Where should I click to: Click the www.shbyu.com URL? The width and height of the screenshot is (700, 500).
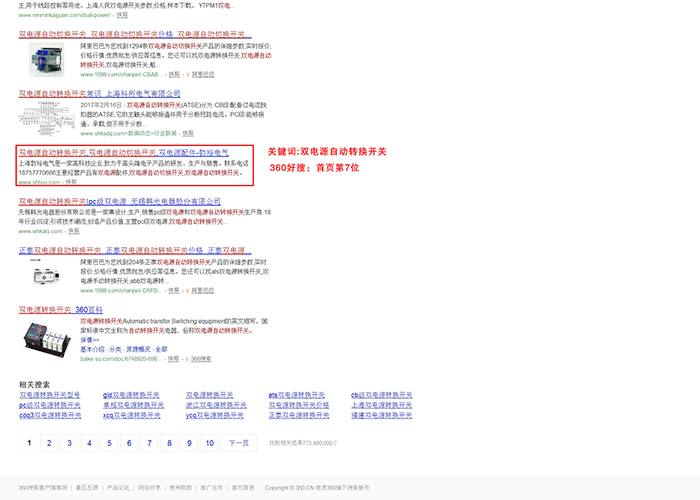[x=39, y=182]
